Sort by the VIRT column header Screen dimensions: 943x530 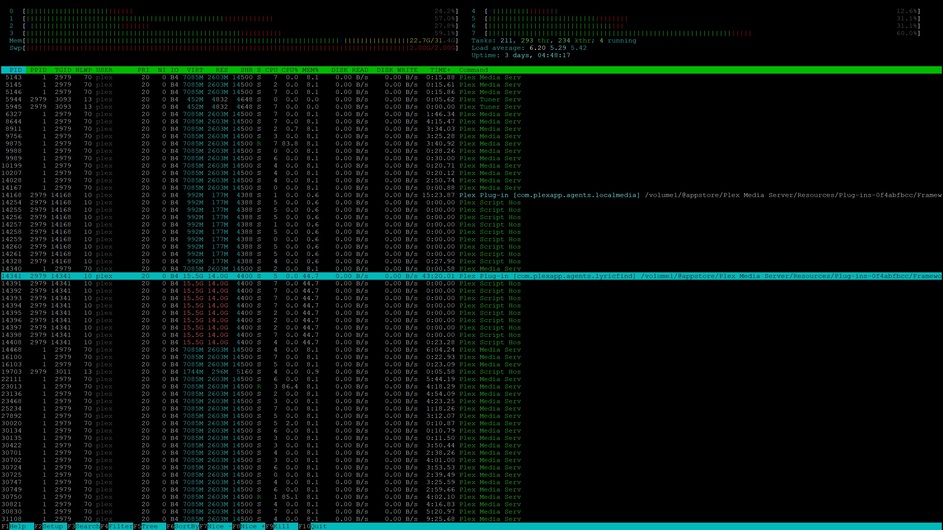click(195, 70)
